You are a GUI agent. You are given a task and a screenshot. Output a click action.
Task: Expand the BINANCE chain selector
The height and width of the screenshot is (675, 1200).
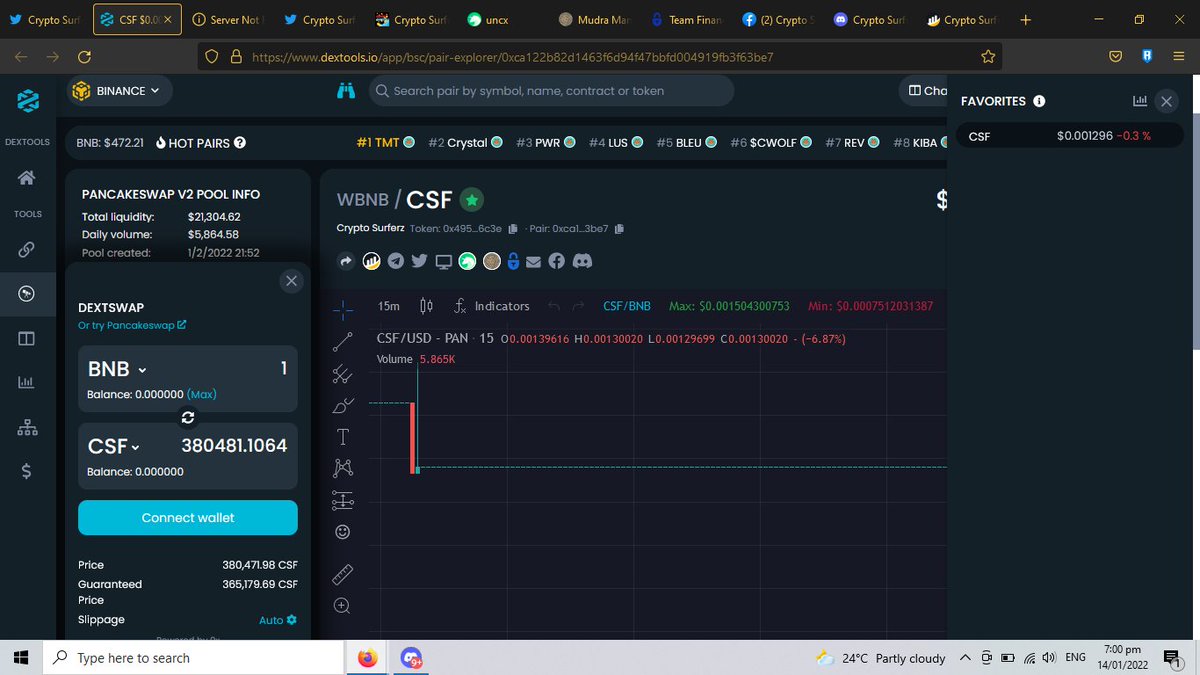(119, 91)
